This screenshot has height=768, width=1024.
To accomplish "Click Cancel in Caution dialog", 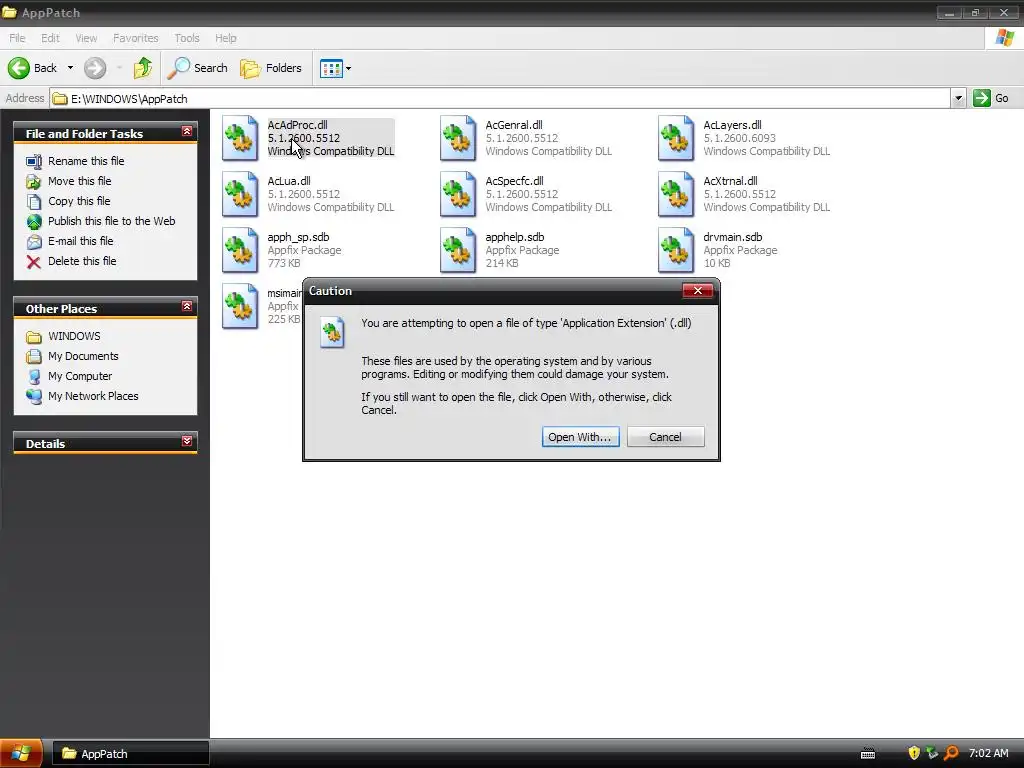I will tap(665, 437).
